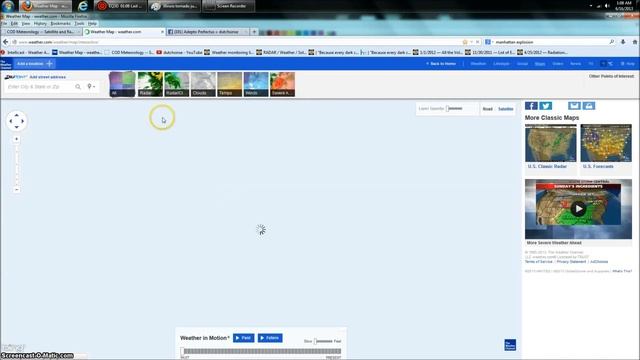Open the Bookmarks menu
This screenshot has height=360, width=640.
60,24
